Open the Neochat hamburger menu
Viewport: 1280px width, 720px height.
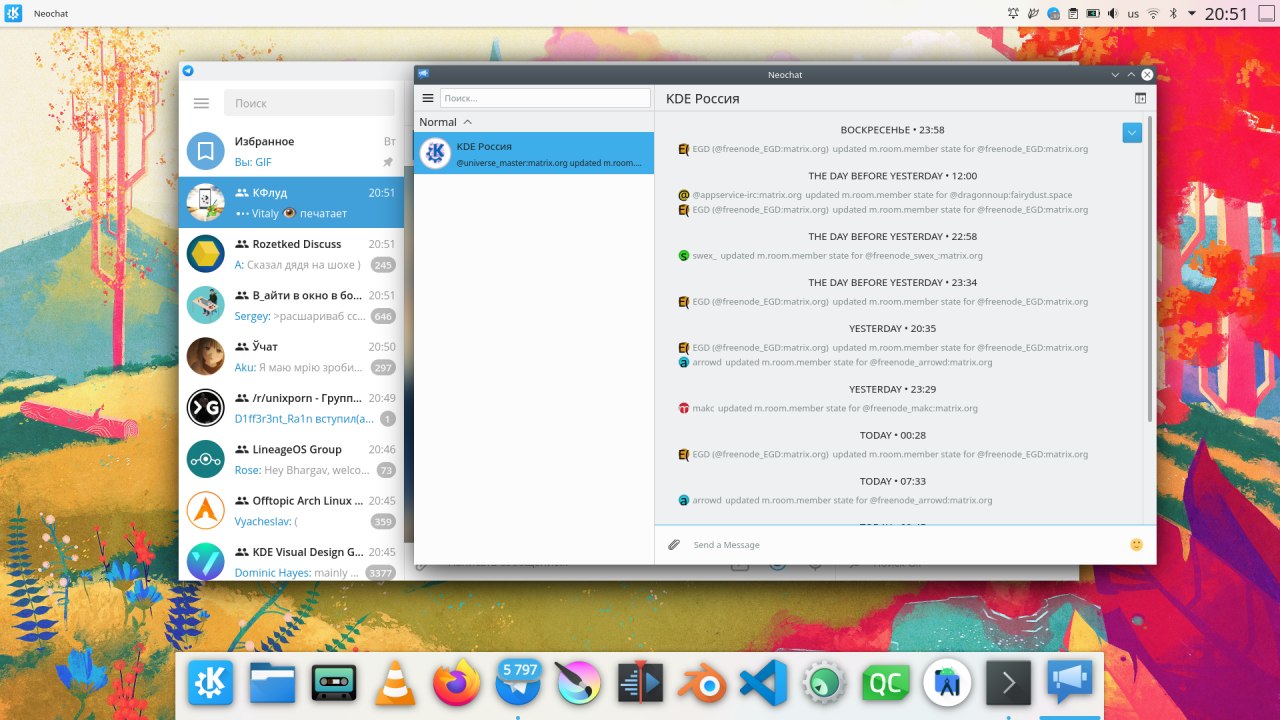428,98
